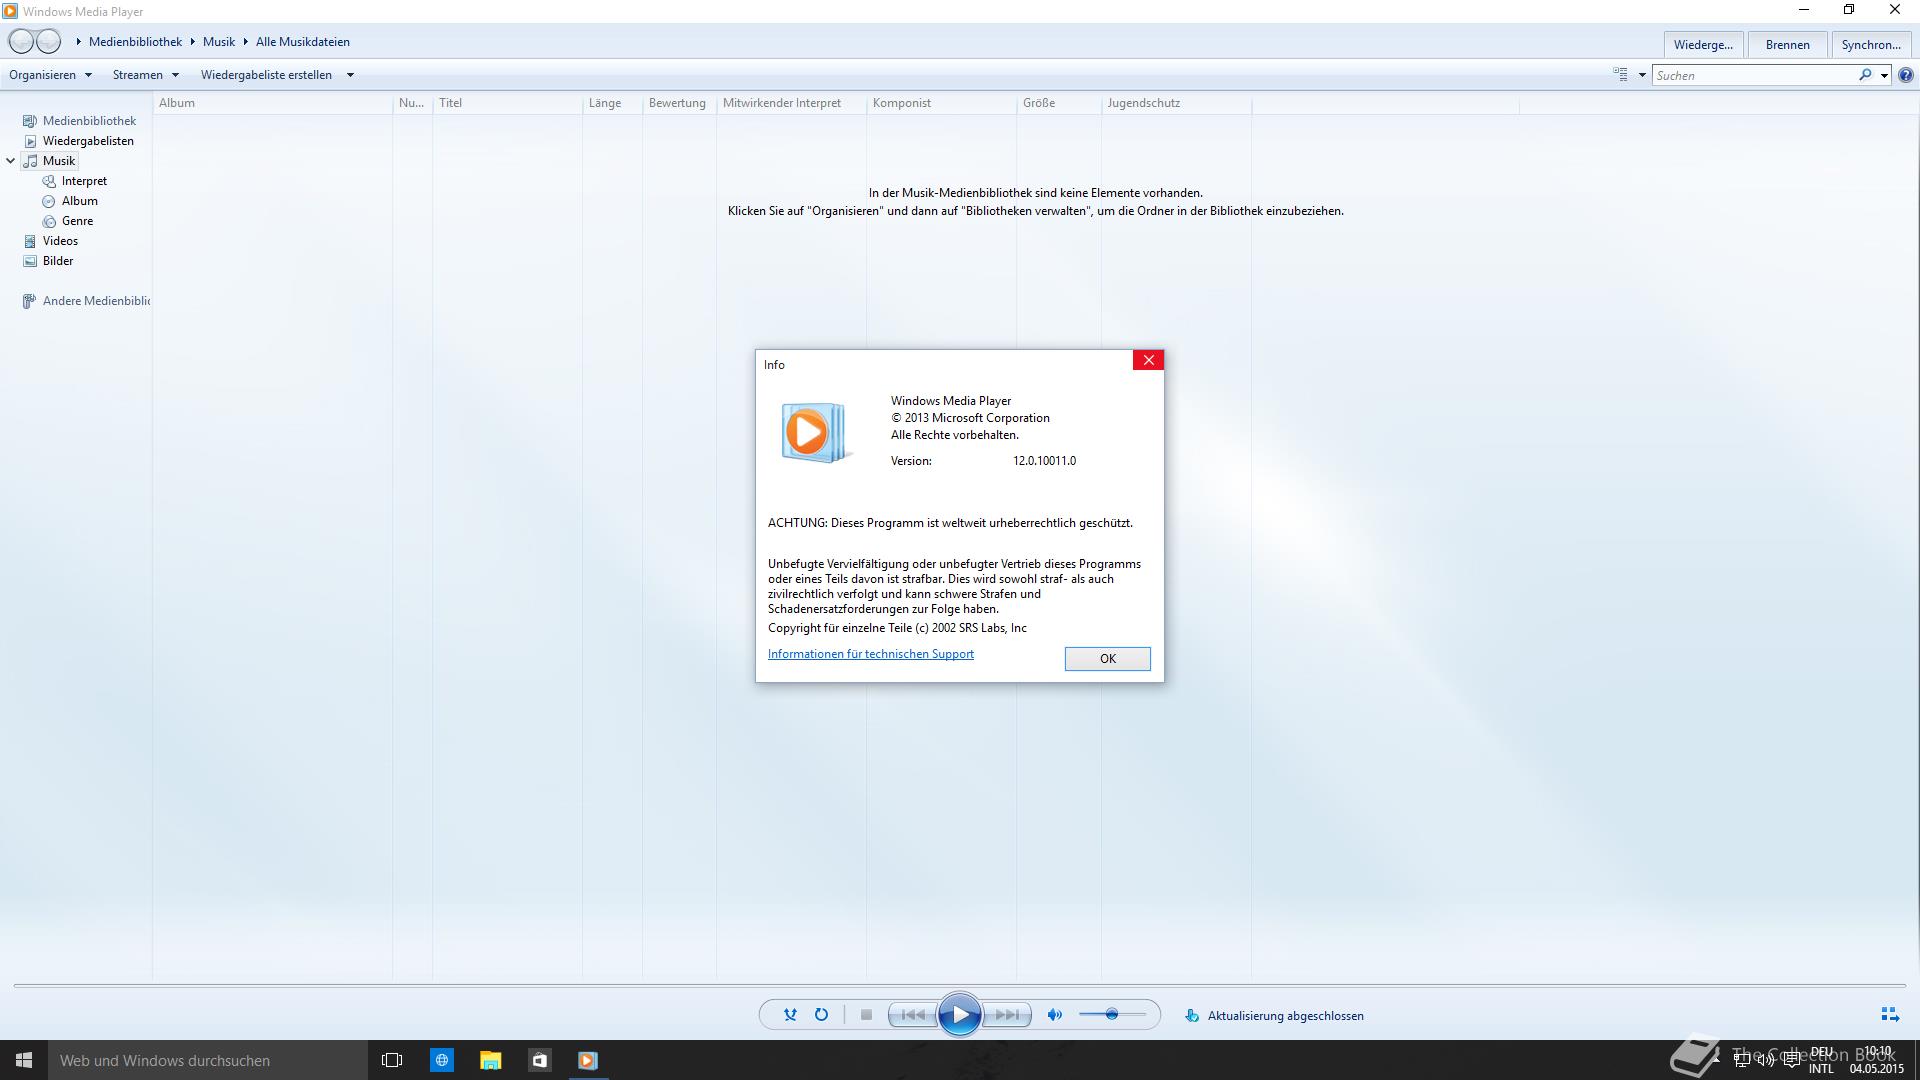Viewport: 1920px width, 1080px height.
Task: Click the taskbar search box
Action: [208, 1060]
